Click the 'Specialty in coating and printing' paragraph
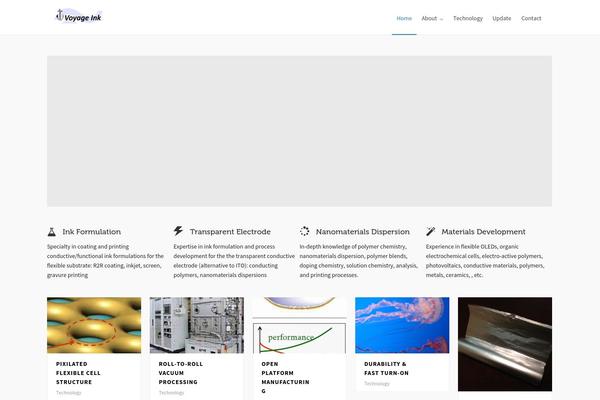Image resolution: width=600 pixels, height=400 pixels. click(x=105, y=261)
